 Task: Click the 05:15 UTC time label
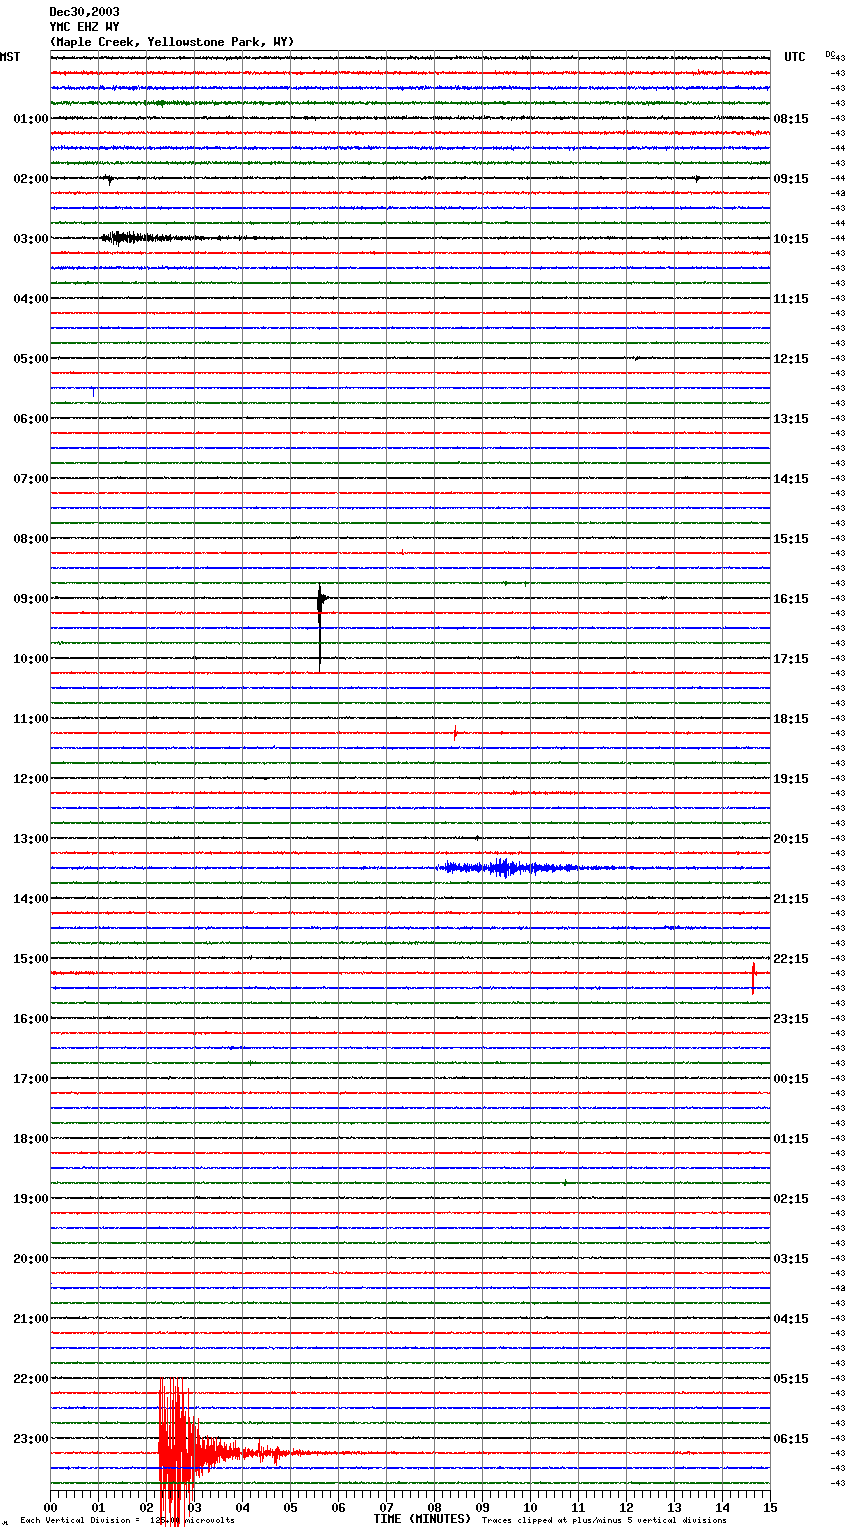791,1379
